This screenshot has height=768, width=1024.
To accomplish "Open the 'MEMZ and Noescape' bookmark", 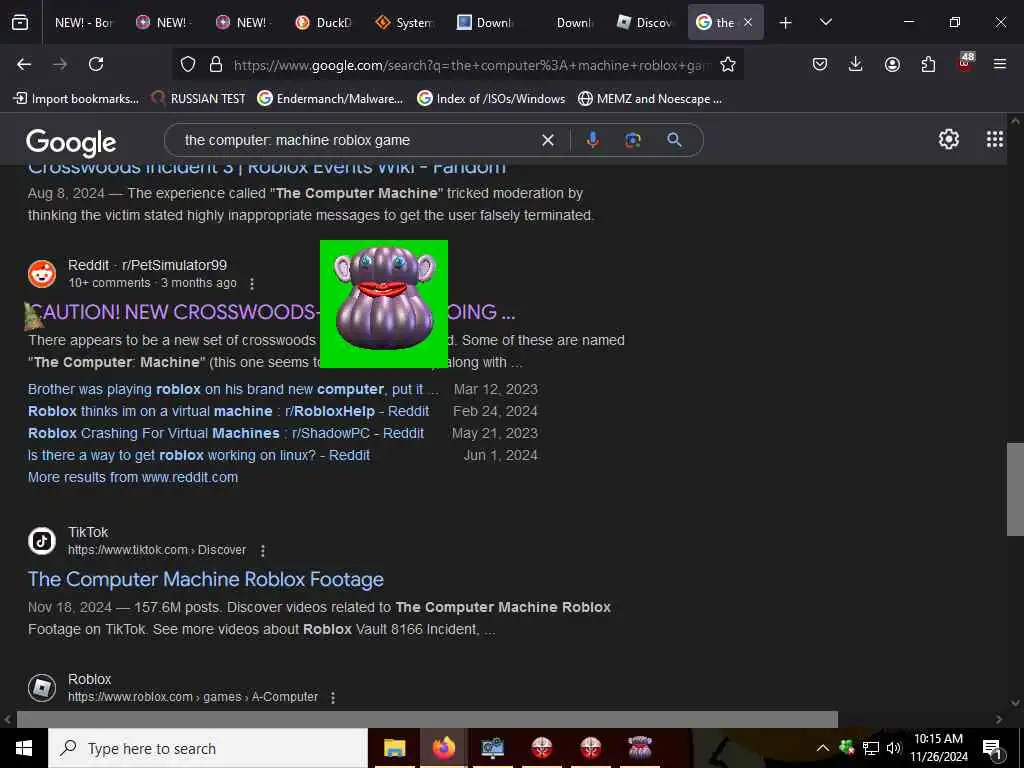I will [x=650, y=99].
